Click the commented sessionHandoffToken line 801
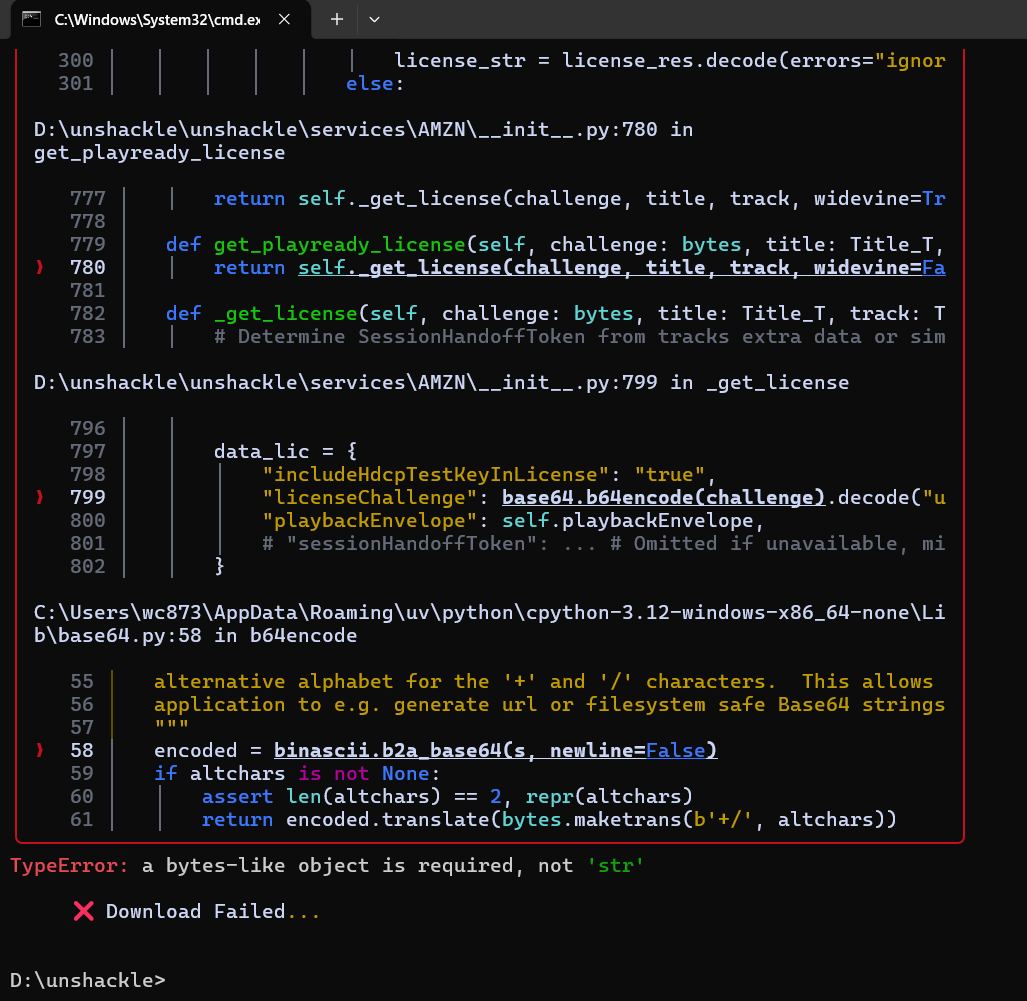Screen dimensions: 1027x1001 [603, 543]
